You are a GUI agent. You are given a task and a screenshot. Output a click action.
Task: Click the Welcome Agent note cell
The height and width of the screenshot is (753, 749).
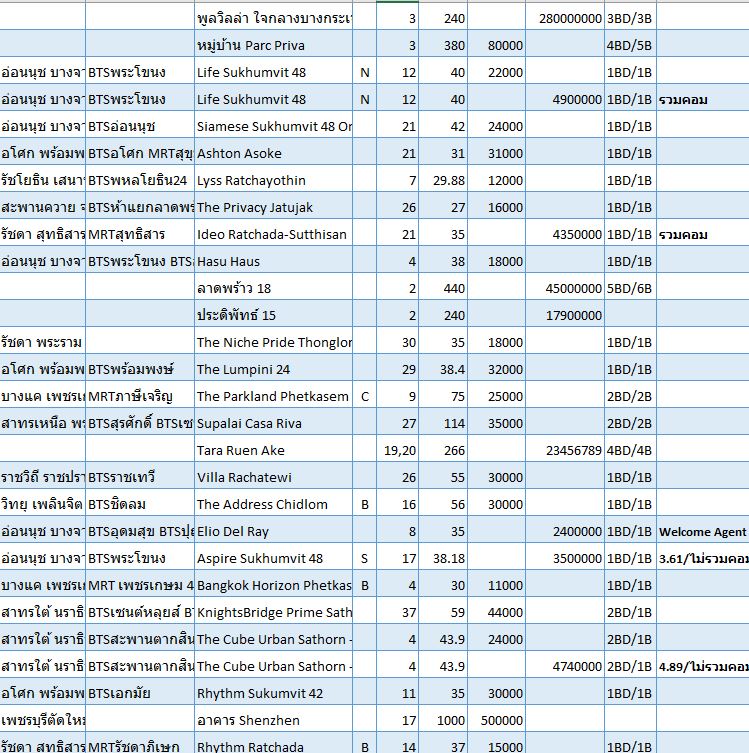(703, 531)
